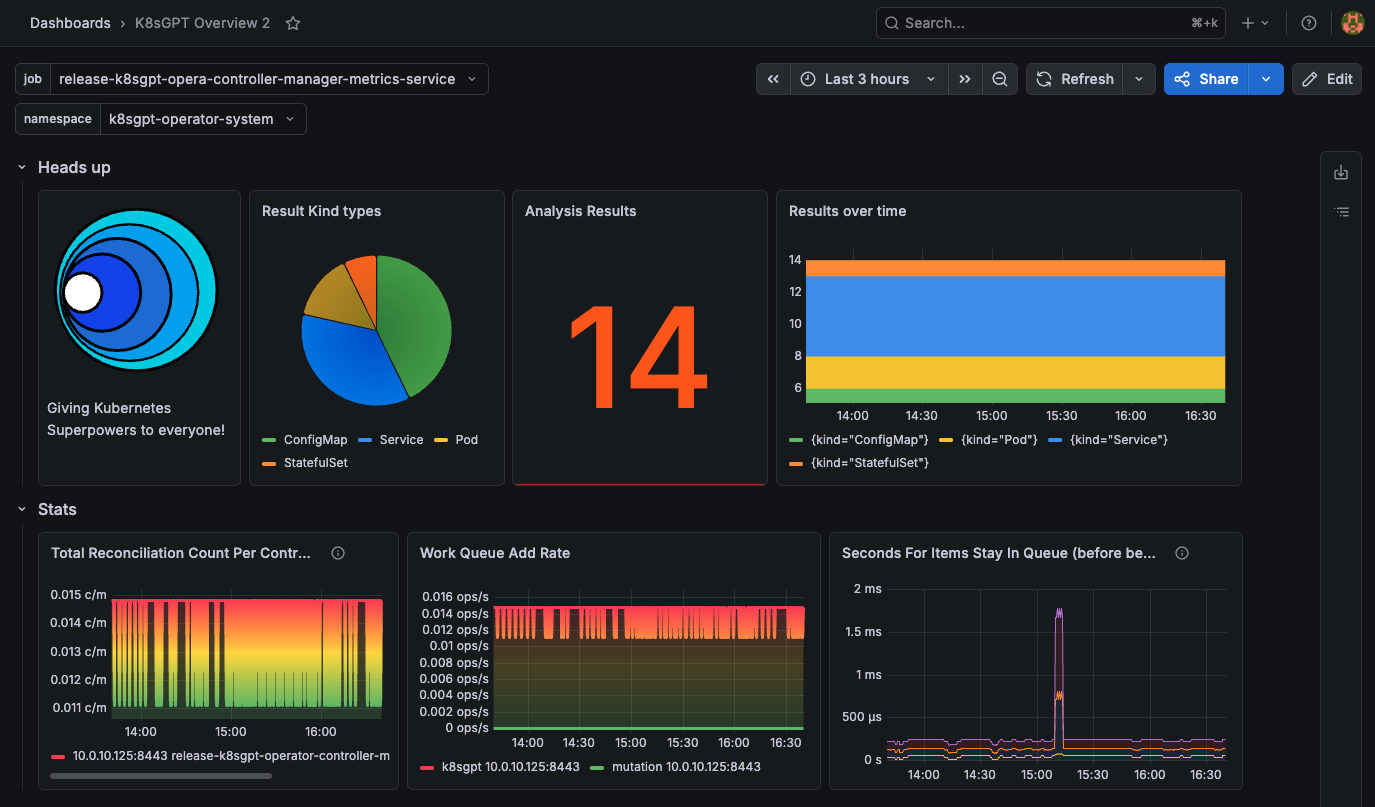Open the help menu icon
This screenshot has height=807, width=1375.
pyautogui.click(x=1309, y=23)
